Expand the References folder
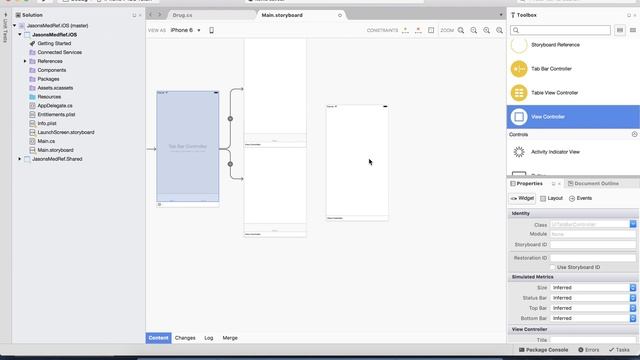 click(x=25, y=61)
